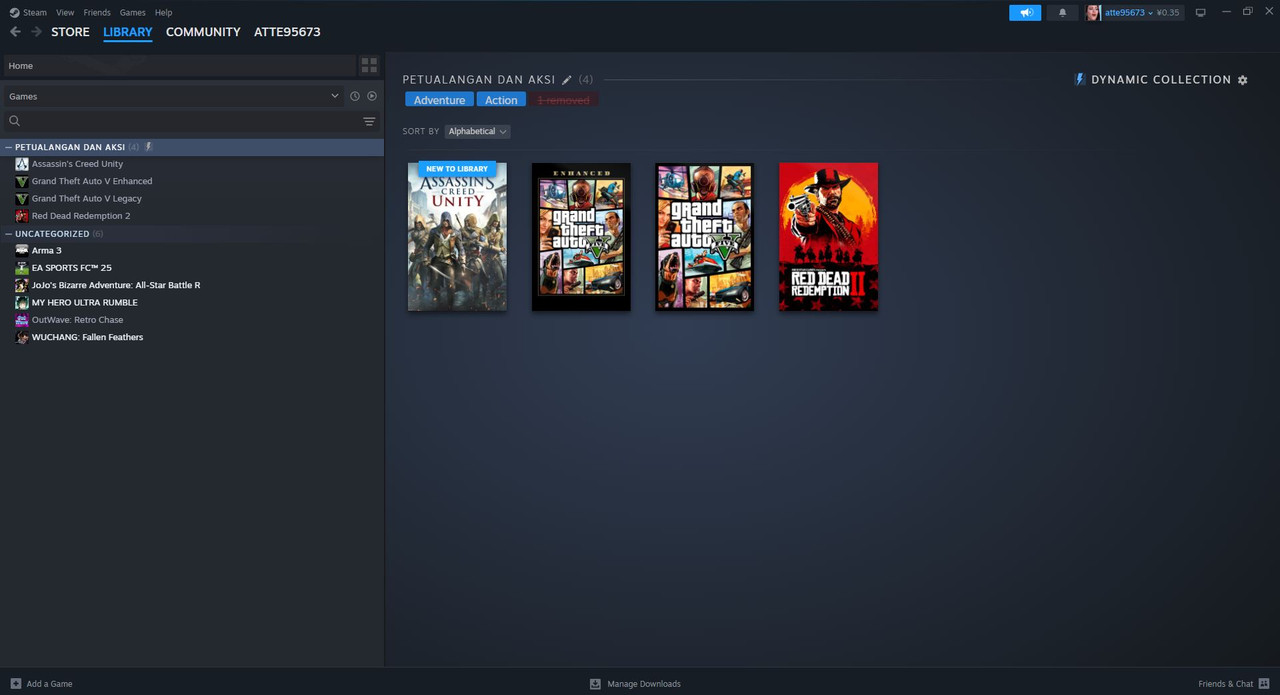Image resolution: width=1280 pixels, height=695 pixels.
Task: Sort by recent activity clock icon
Action: tap(354, 96)
